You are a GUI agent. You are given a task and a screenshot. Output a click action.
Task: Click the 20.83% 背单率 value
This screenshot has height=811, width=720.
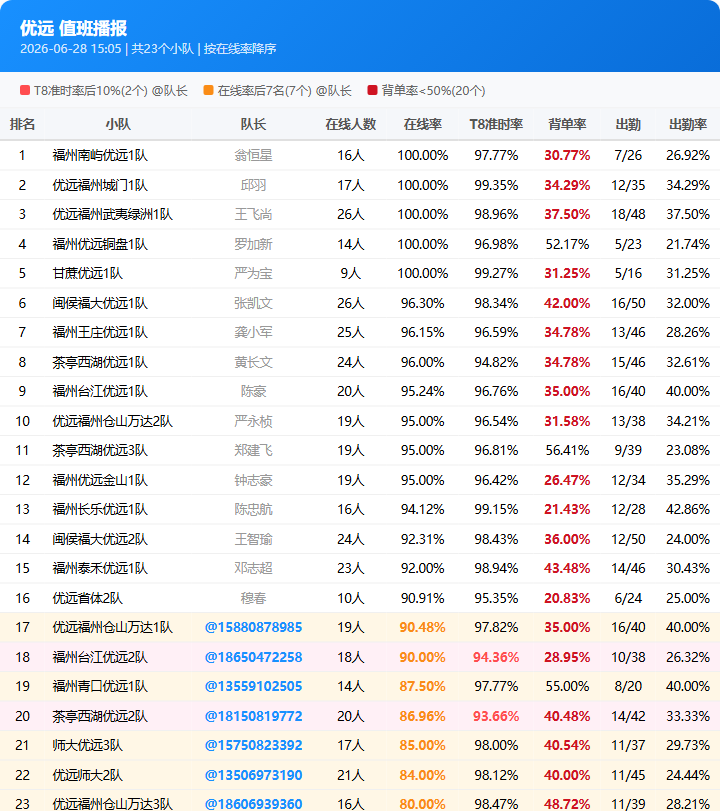[567, 598]
